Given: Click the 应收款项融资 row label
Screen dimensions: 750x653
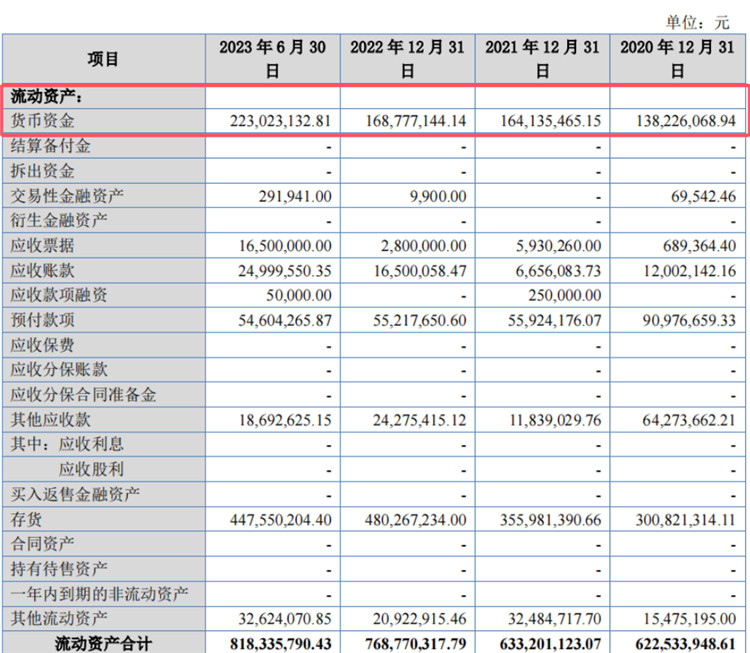Looking at the screenshot, I should click(x=58, y=295).
